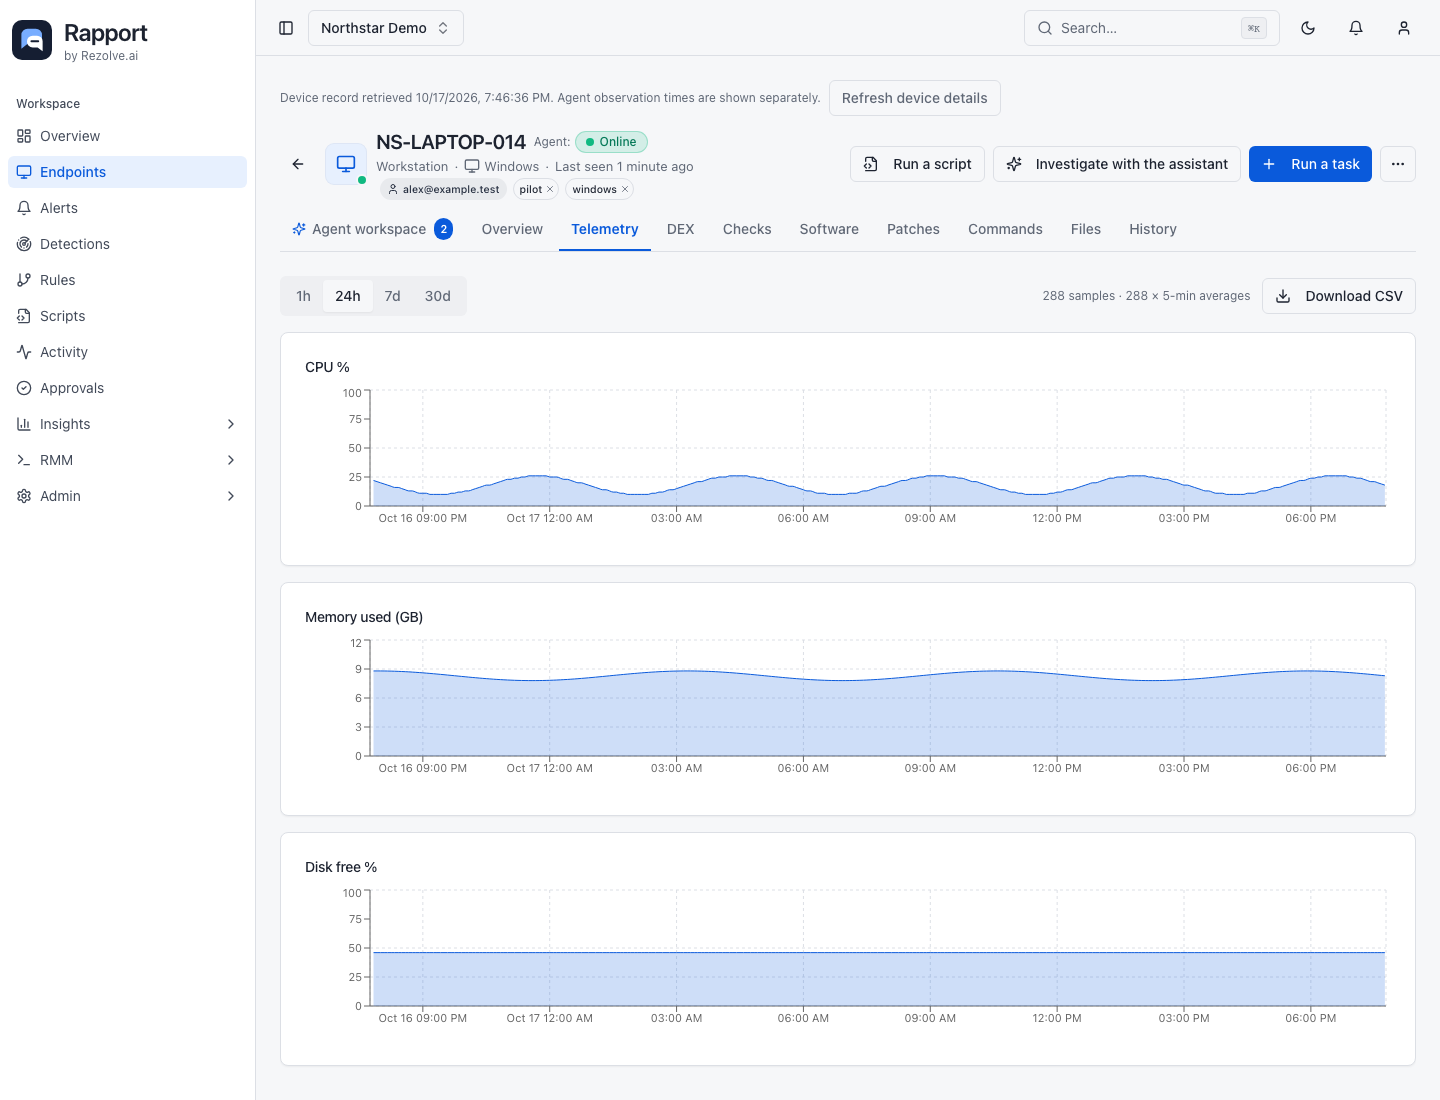Switch to the Commands tab
Screen dimensions: 1440x1100
[1005, 229]
